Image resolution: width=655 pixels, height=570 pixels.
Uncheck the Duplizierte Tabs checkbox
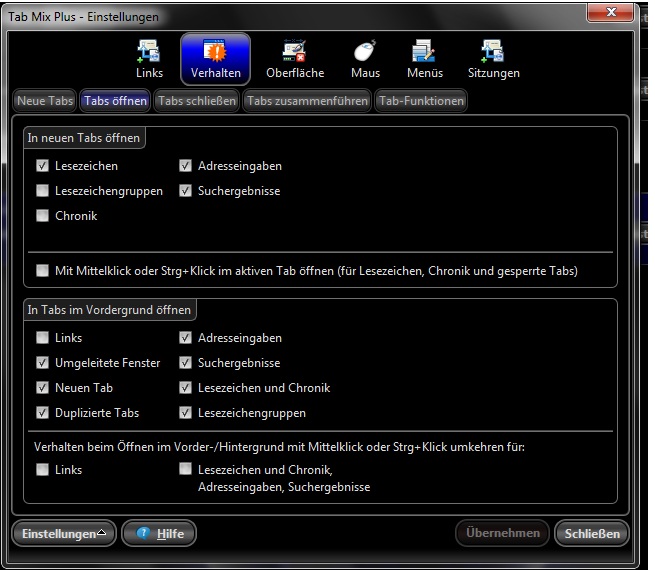(x=42, y=413)
